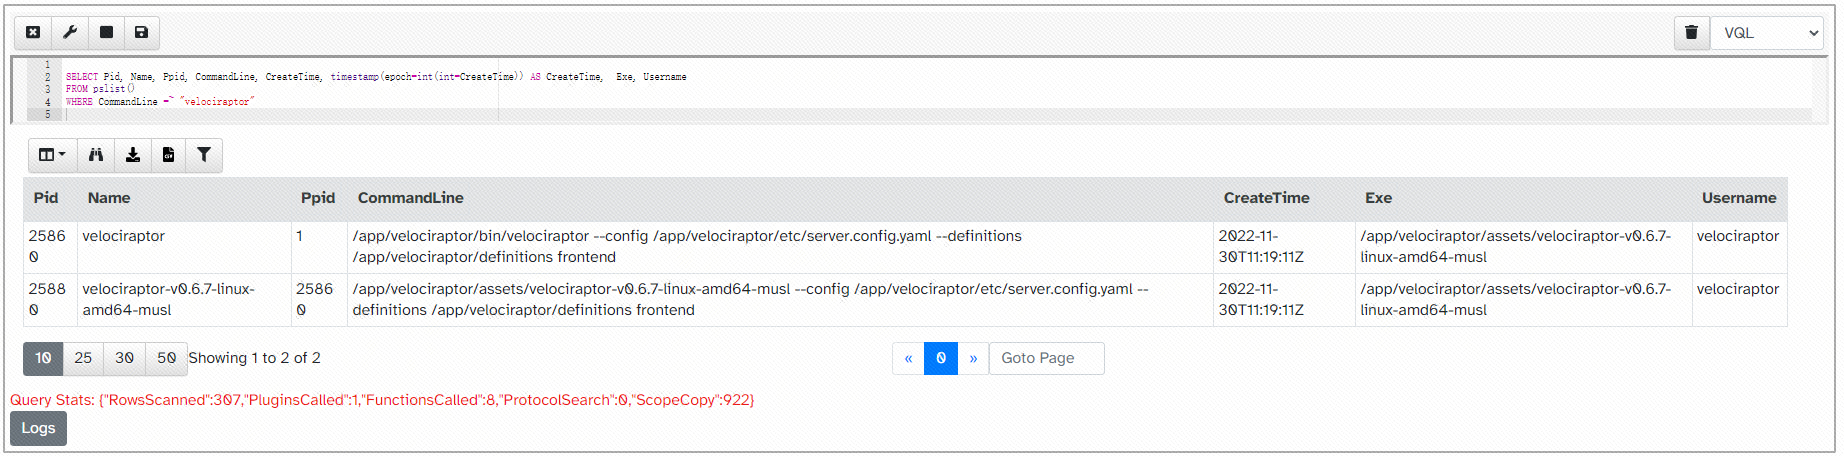Open column chooser dropdown icon
This screenshot has height=456, width=1844.
pyautogui.click(x=52, y=155)
